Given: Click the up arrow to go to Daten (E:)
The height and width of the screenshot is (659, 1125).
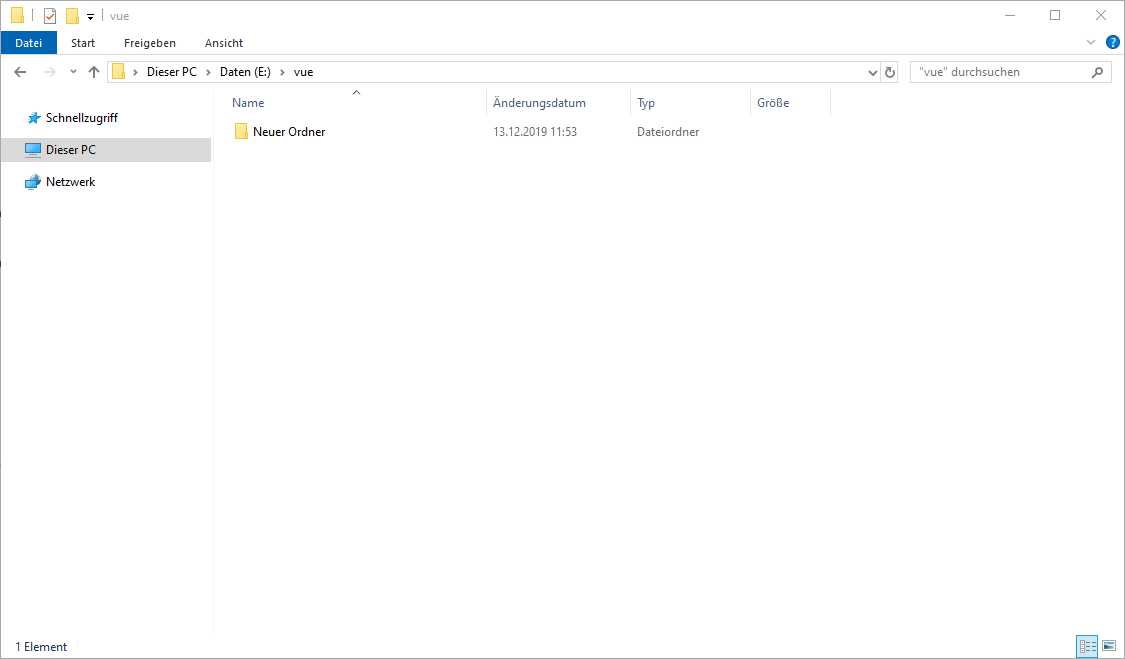Looking at the screenshot, I should point(93,71).
